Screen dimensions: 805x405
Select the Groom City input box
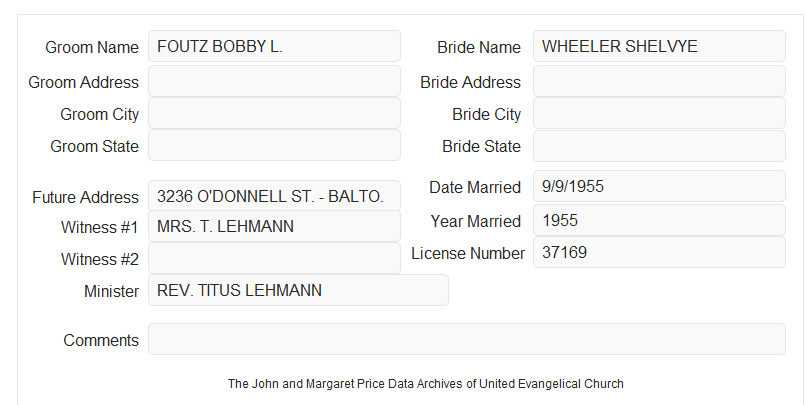274,113
